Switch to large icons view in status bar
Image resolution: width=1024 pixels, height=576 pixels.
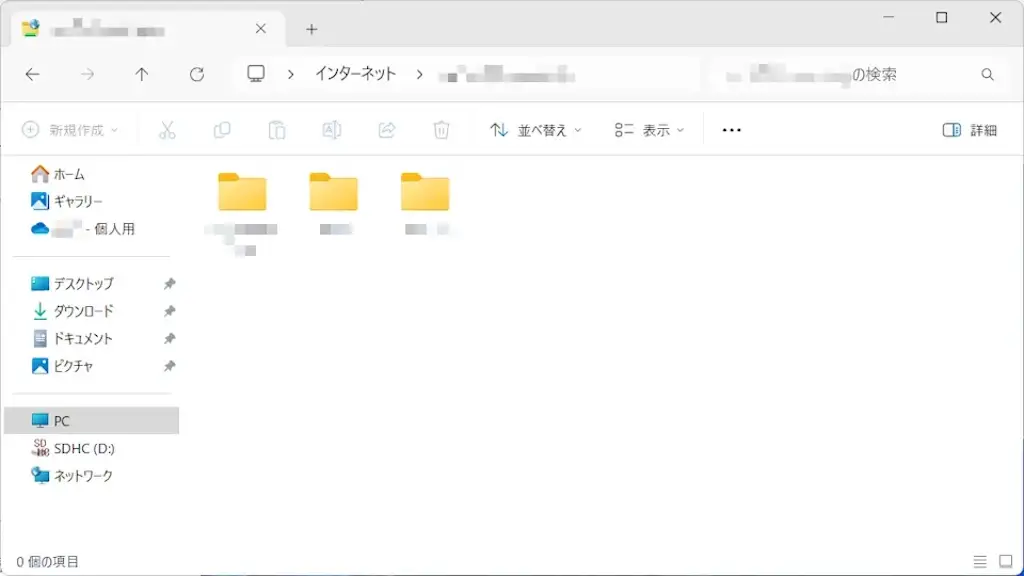pyautogui.click(x=1006, y=562)
